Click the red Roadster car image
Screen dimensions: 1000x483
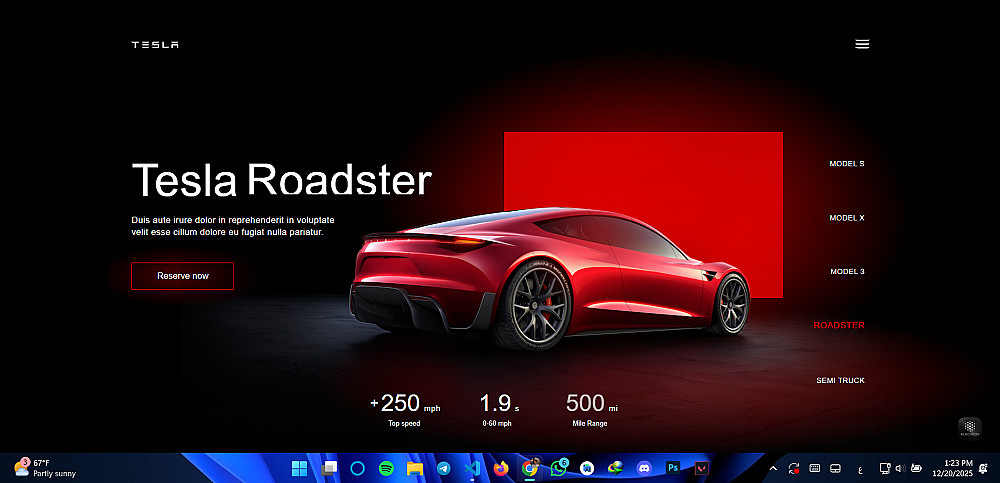click(x=548, y=278)
